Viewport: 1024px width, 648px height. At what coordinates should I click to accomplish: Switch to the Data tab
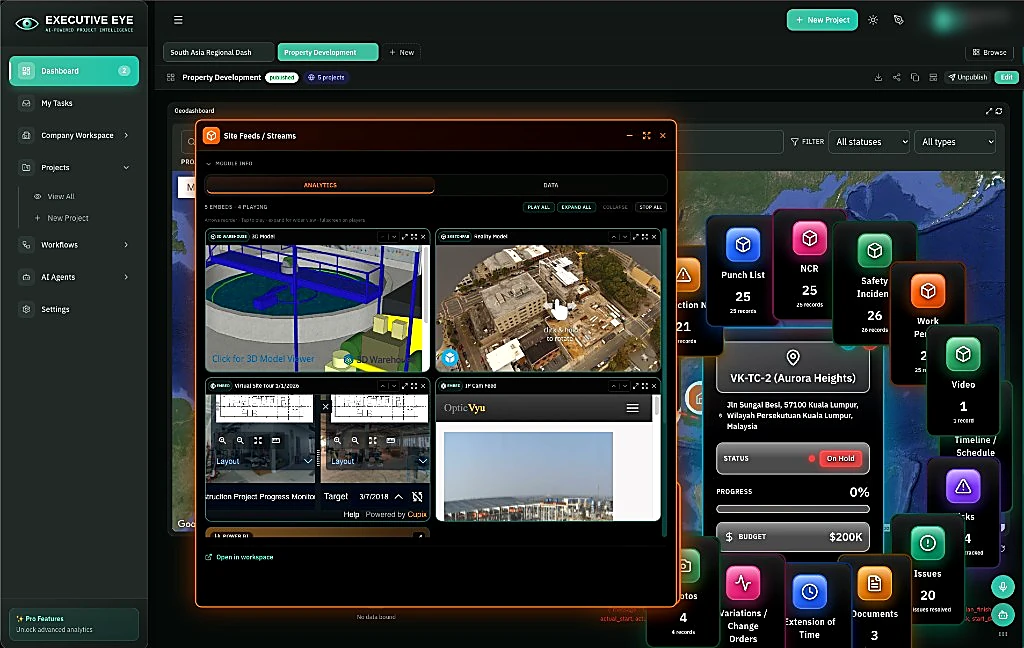[551, 186]
